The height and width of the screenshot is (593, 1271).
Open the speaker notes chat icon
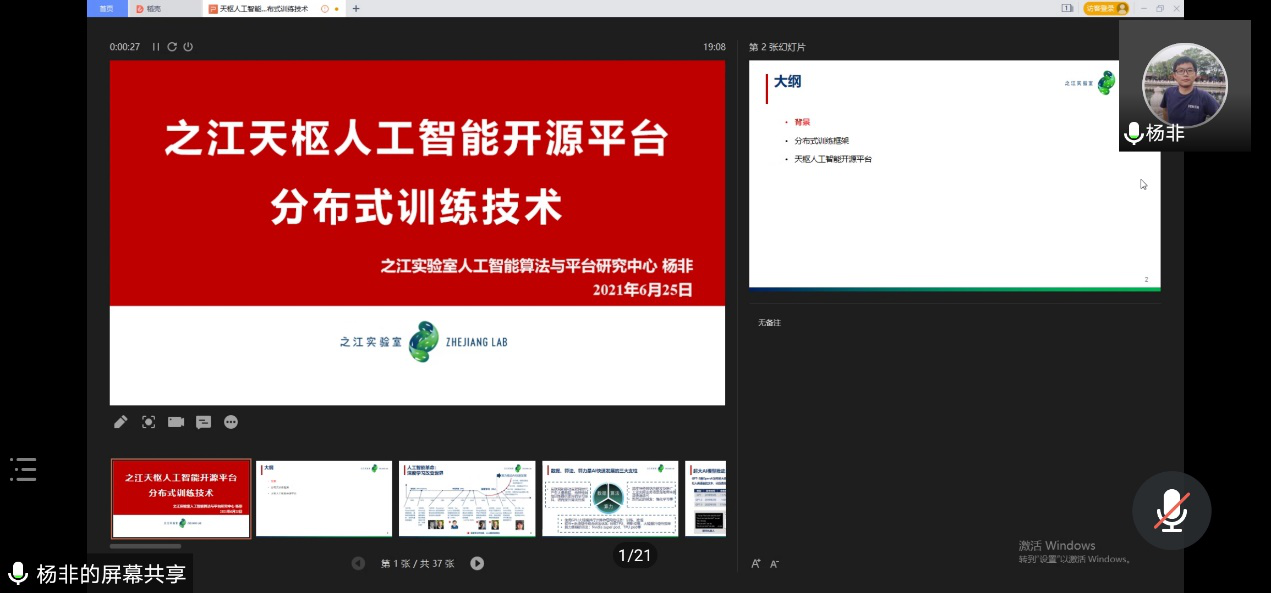pos(203,422)
